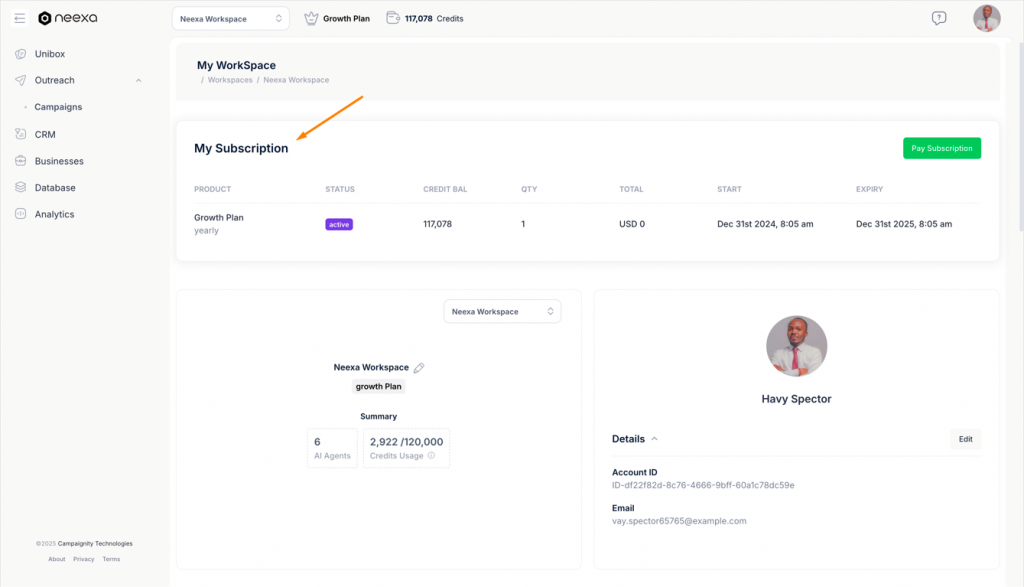Click the Analytics chart icon

pos(21,213)
